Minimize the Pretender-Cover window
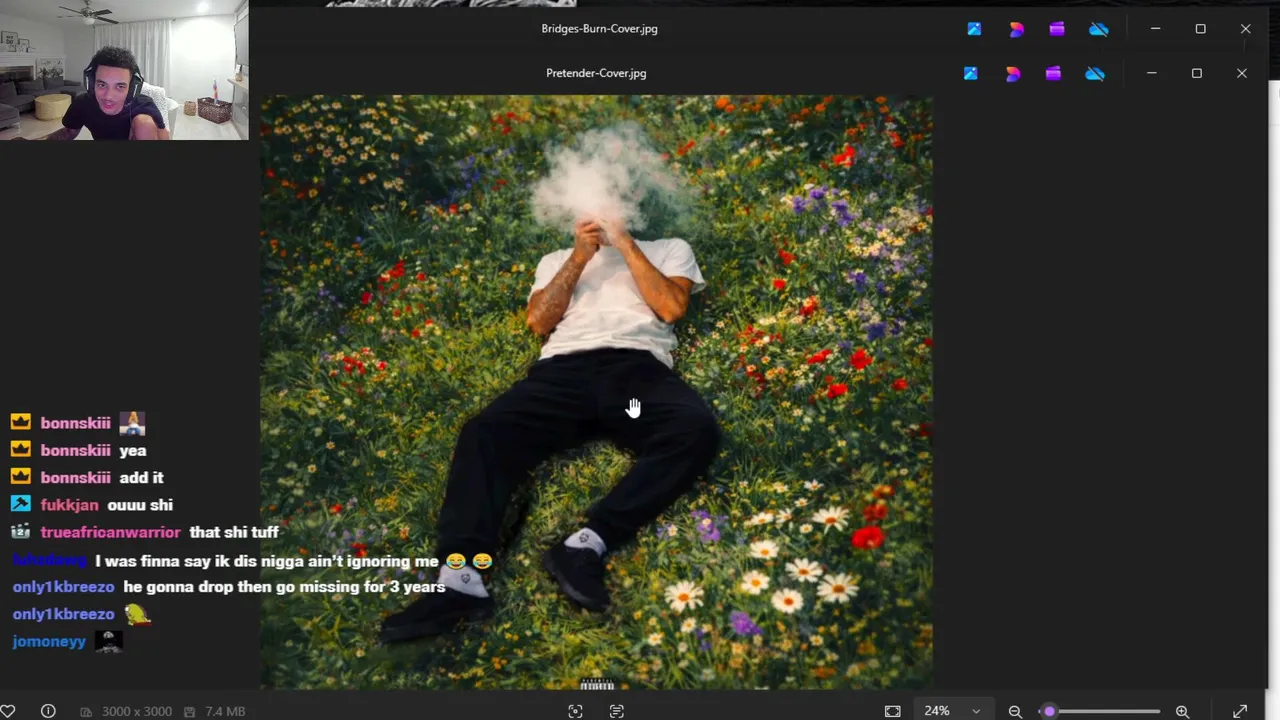Viewport: 1280px width, 720px height. pyautogui.click(x=1151, y=73)
